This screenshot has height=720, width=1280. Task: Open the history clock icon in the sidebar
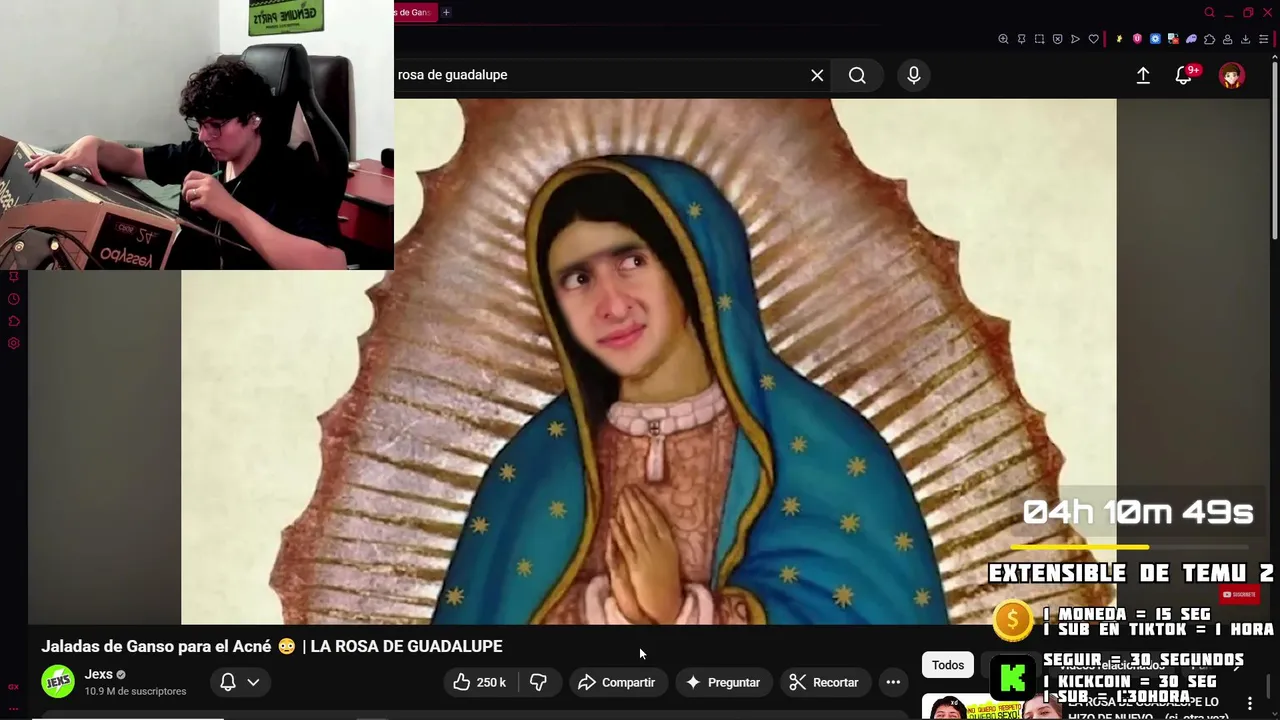13,299
